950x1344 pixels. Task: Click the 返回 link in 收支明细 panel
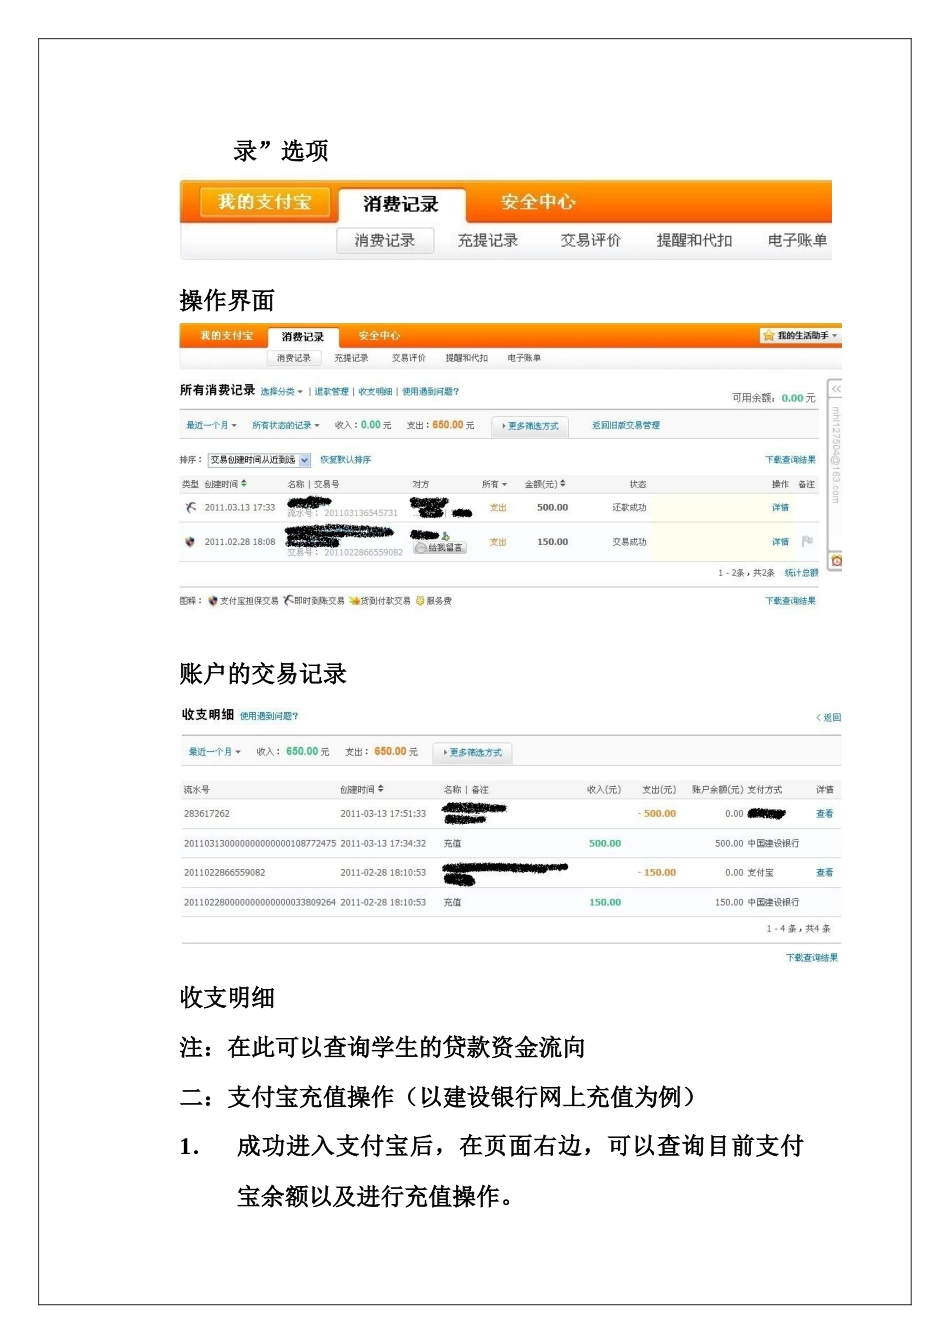pos(829,718)
